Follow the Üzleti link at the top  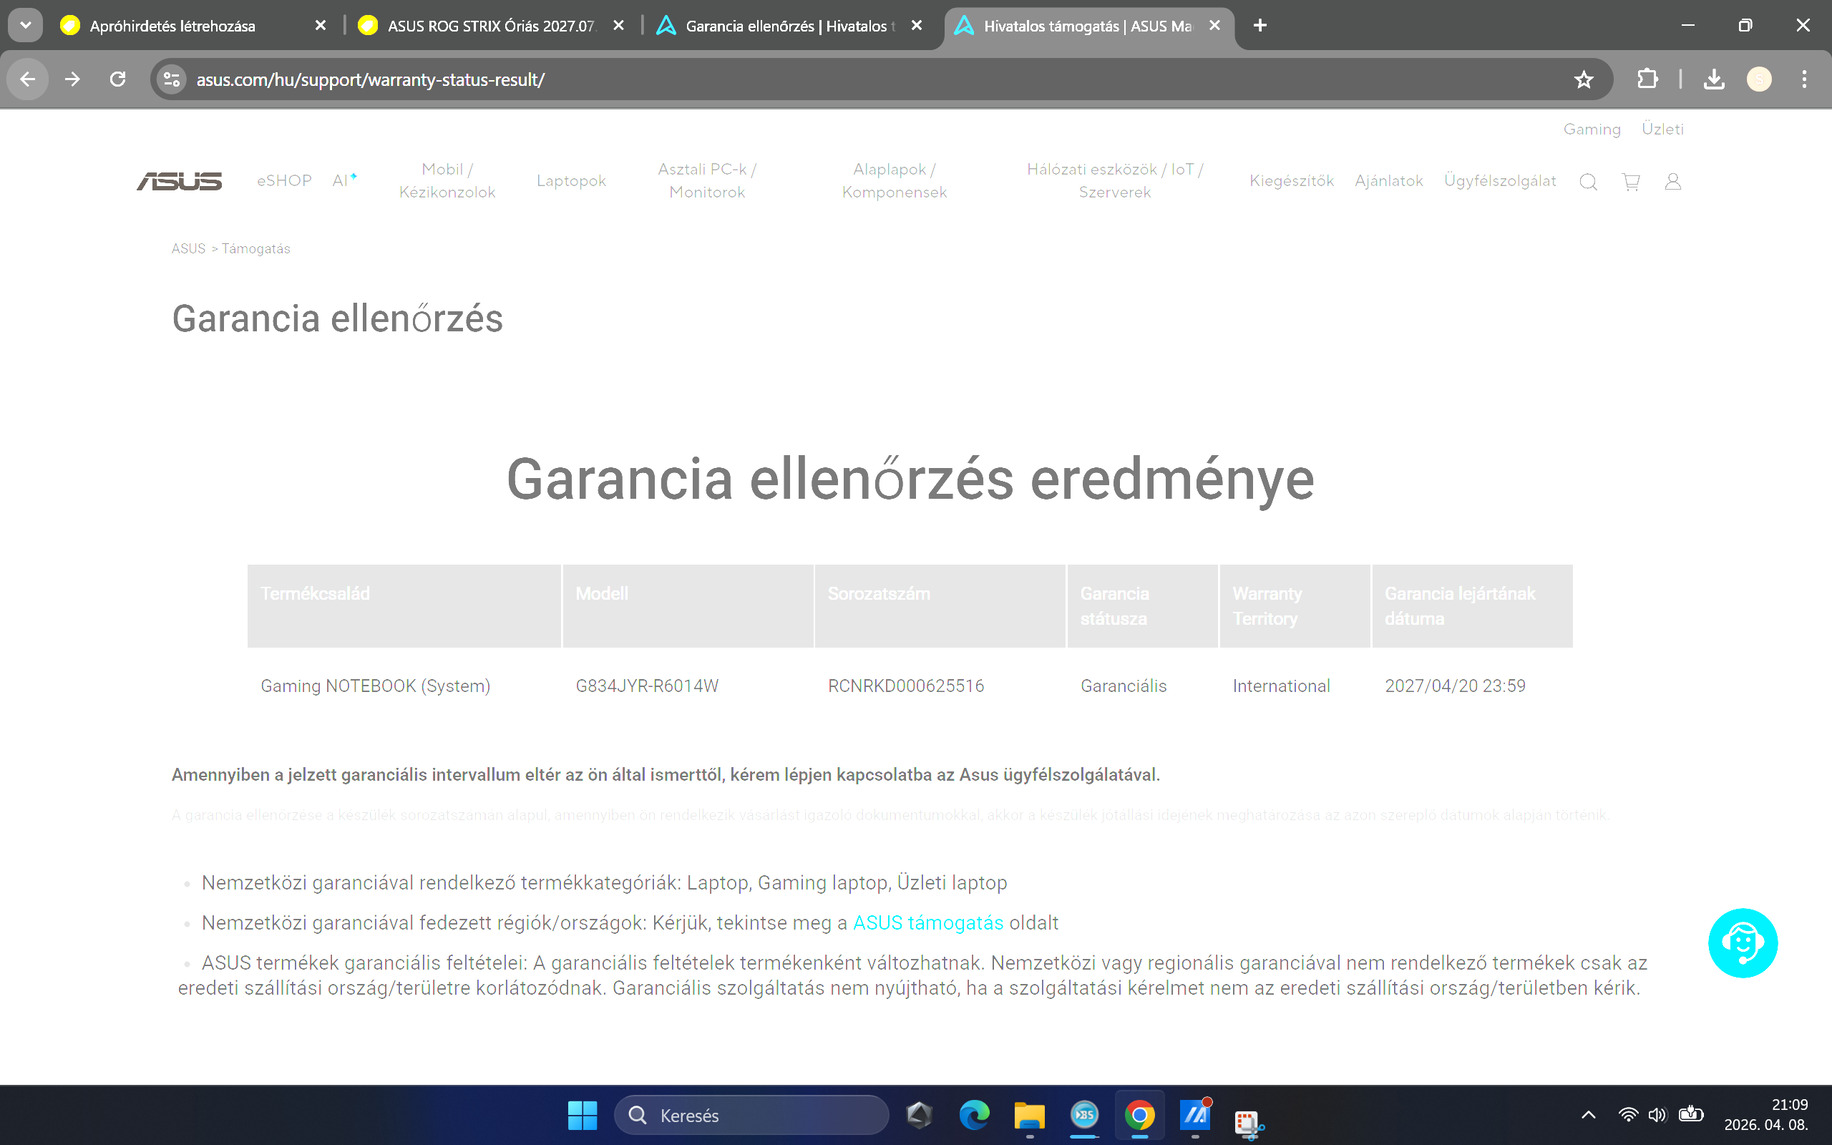tap(1663, 129)
